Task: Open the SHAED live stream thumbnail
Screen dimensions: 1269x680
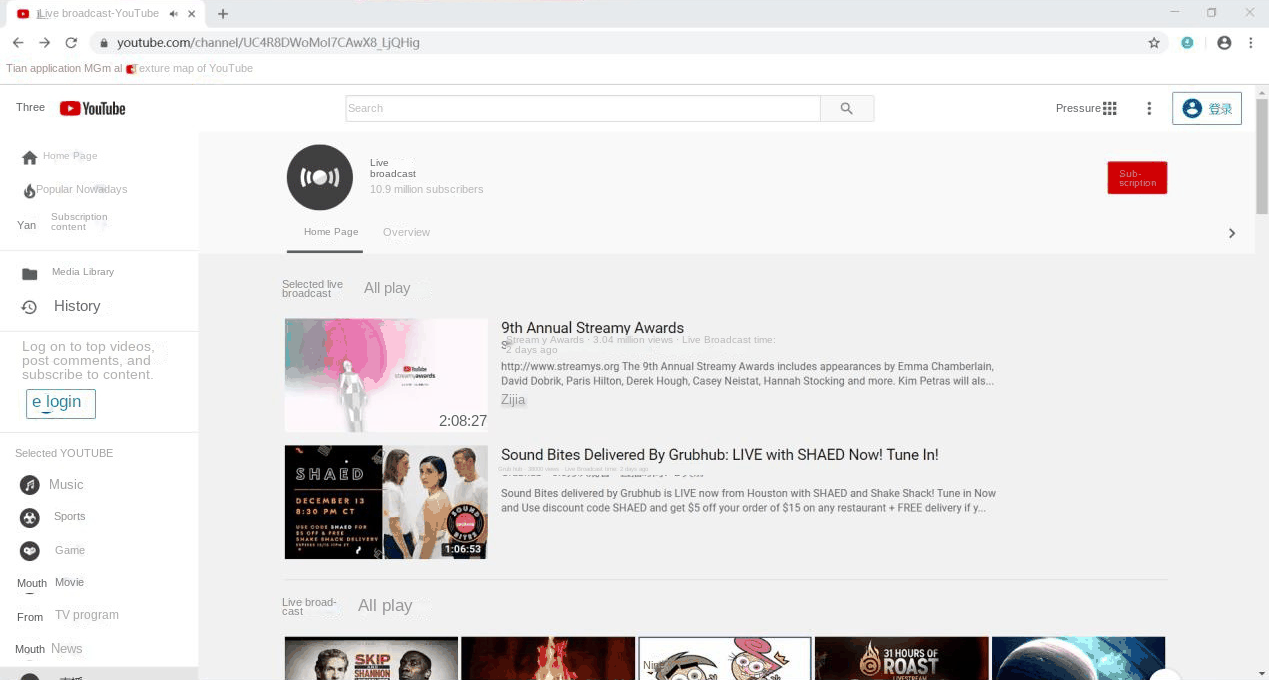Action: [385, 501]
